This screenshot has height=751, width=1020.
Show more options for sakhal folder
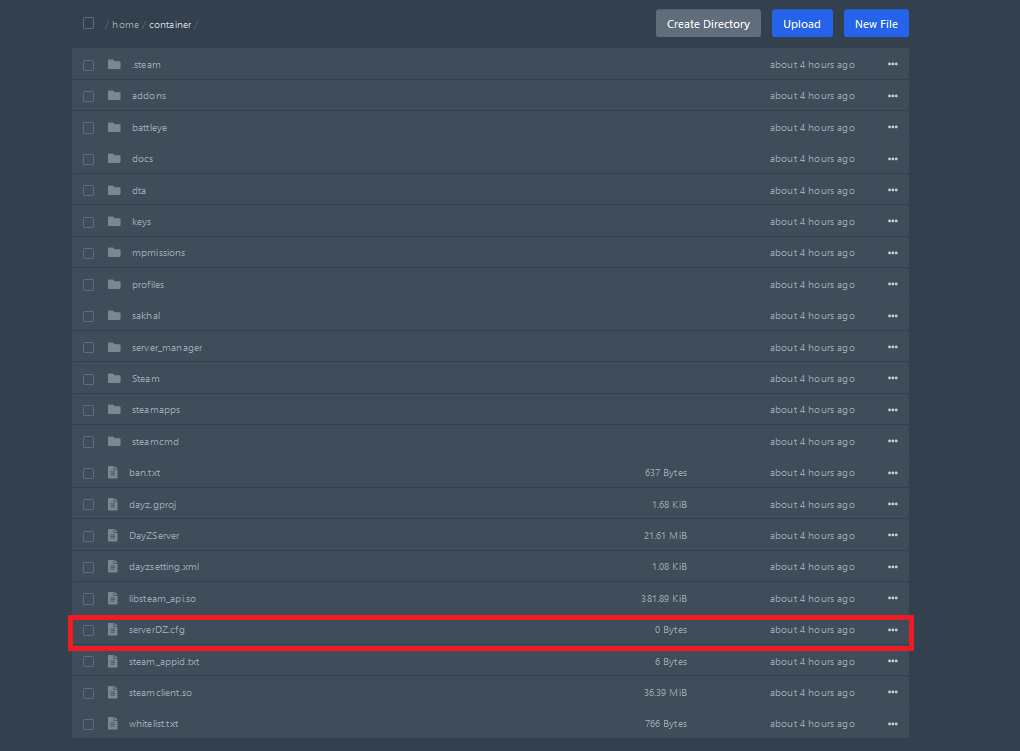click(x=892, y=316)
